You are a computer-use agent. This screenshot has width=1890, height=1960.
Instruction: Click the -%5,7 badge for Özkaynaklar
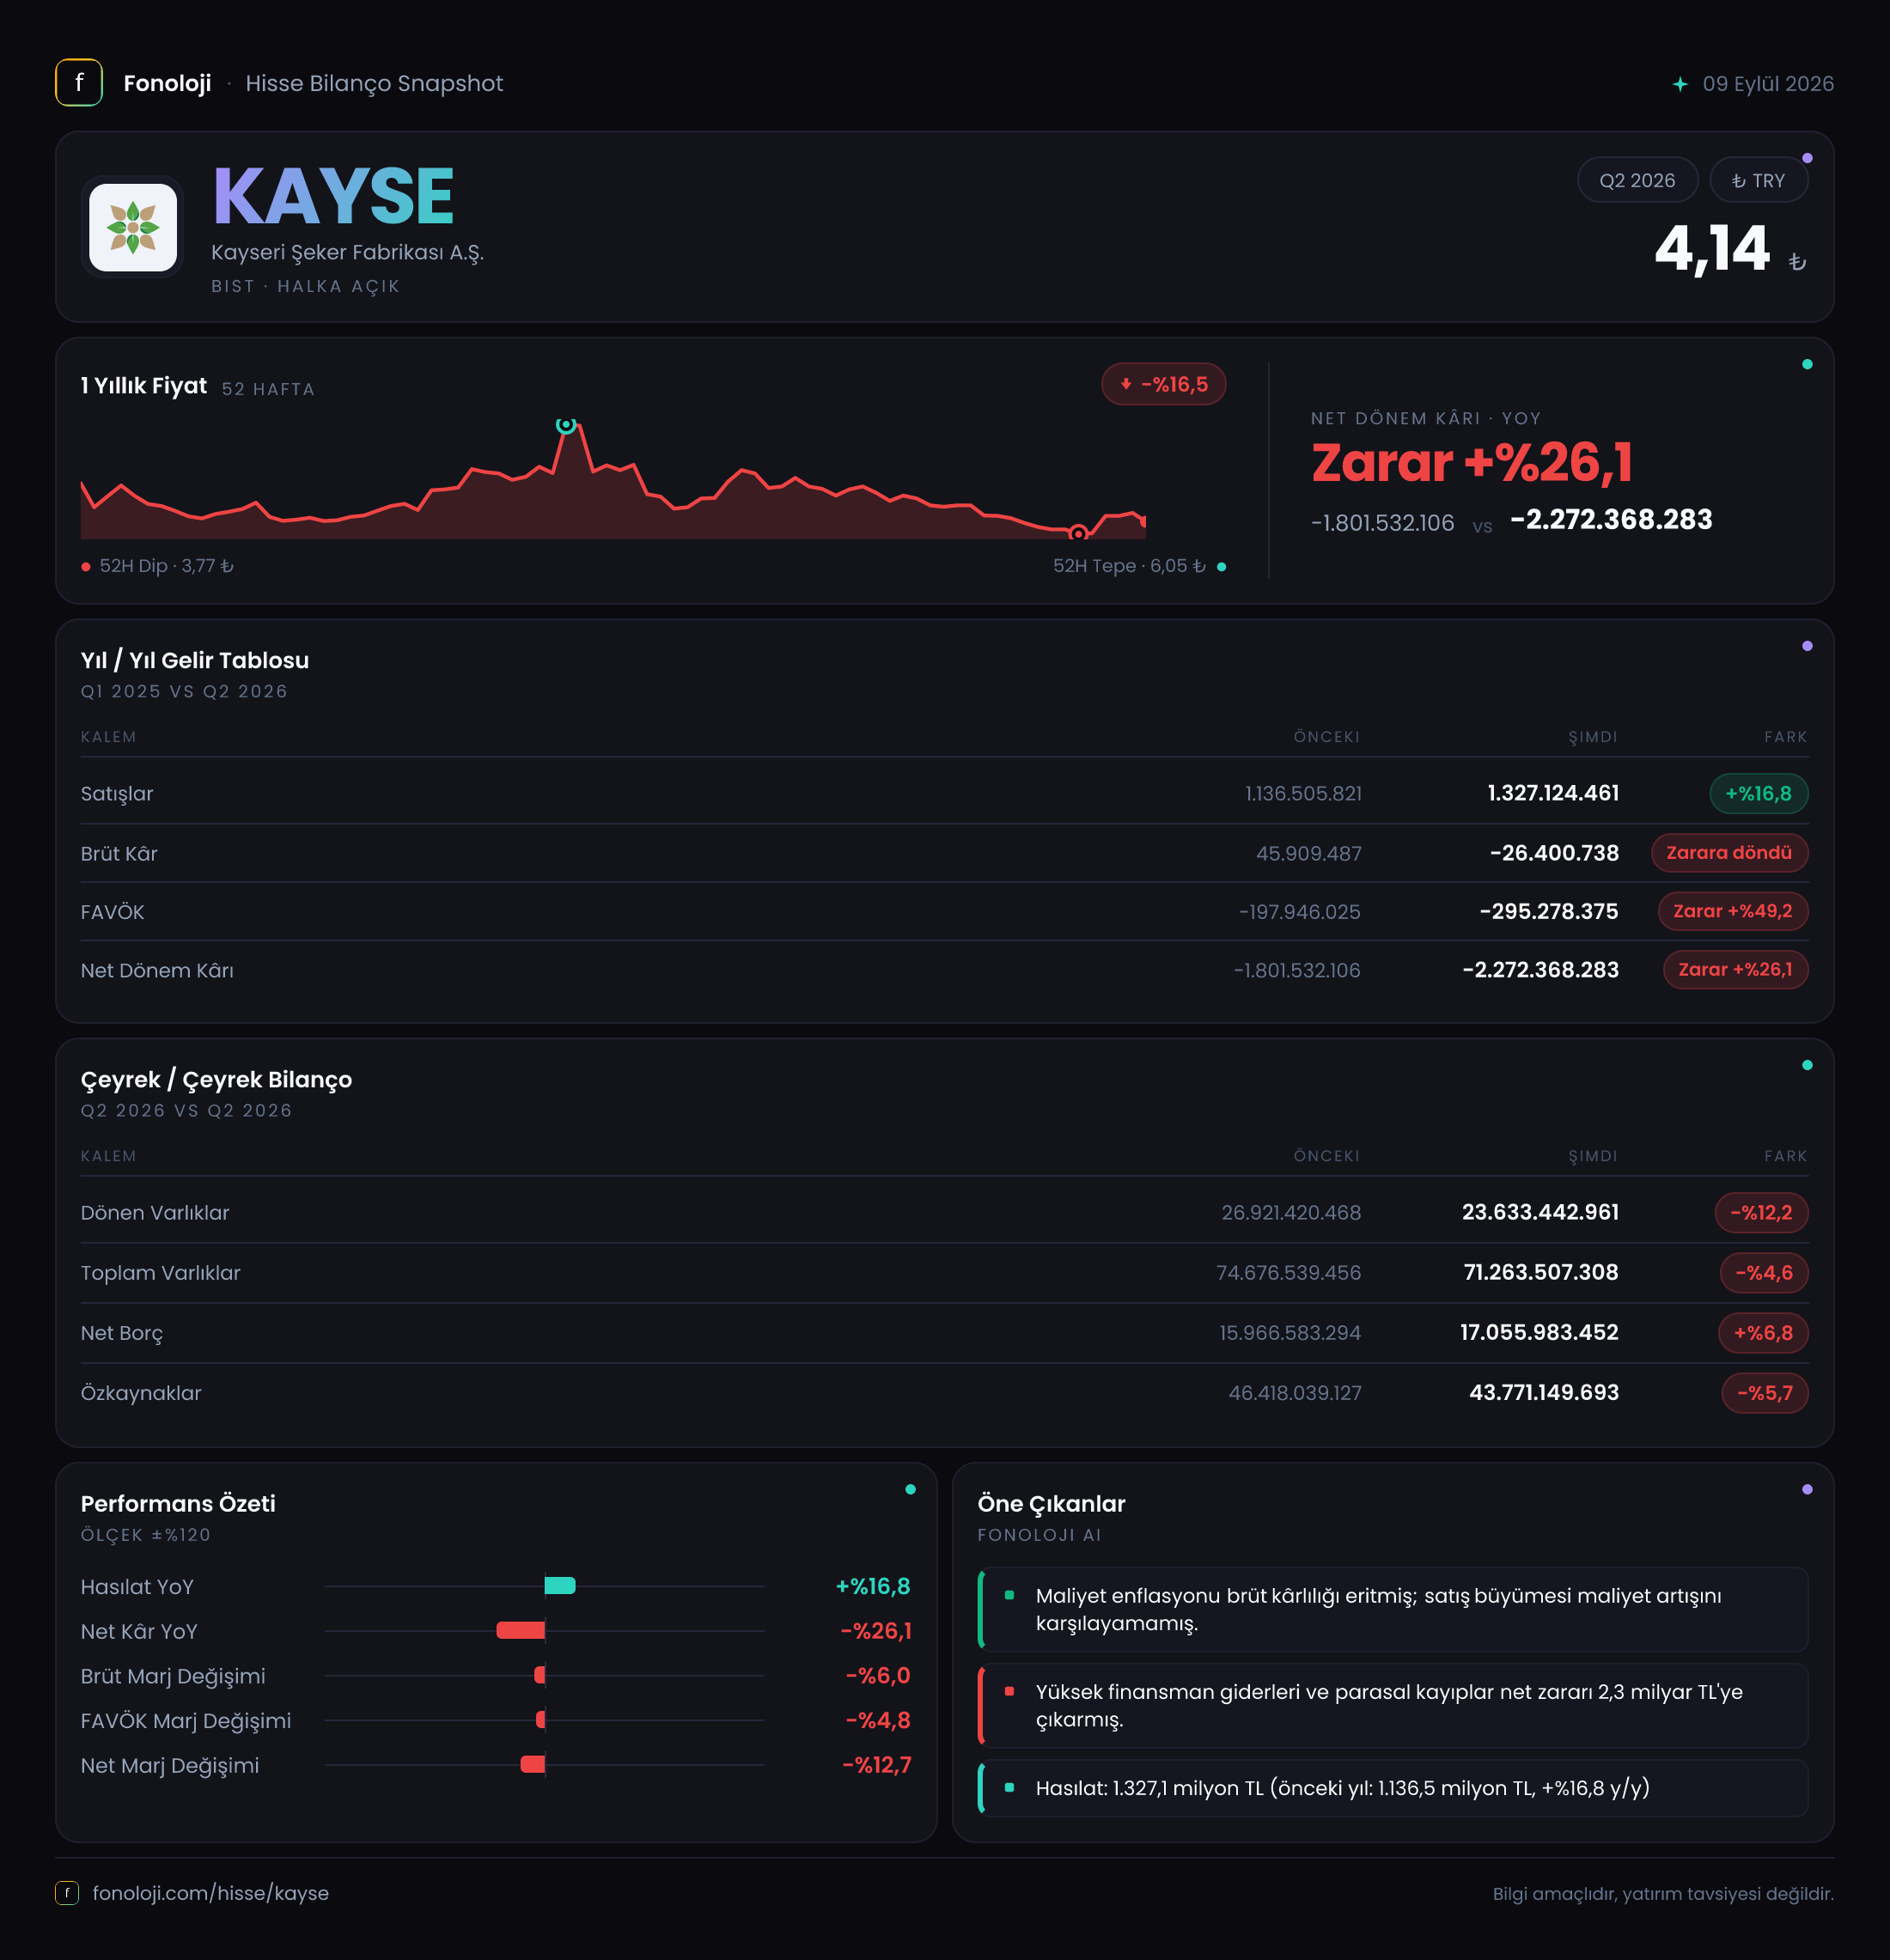(1765, 1393)
